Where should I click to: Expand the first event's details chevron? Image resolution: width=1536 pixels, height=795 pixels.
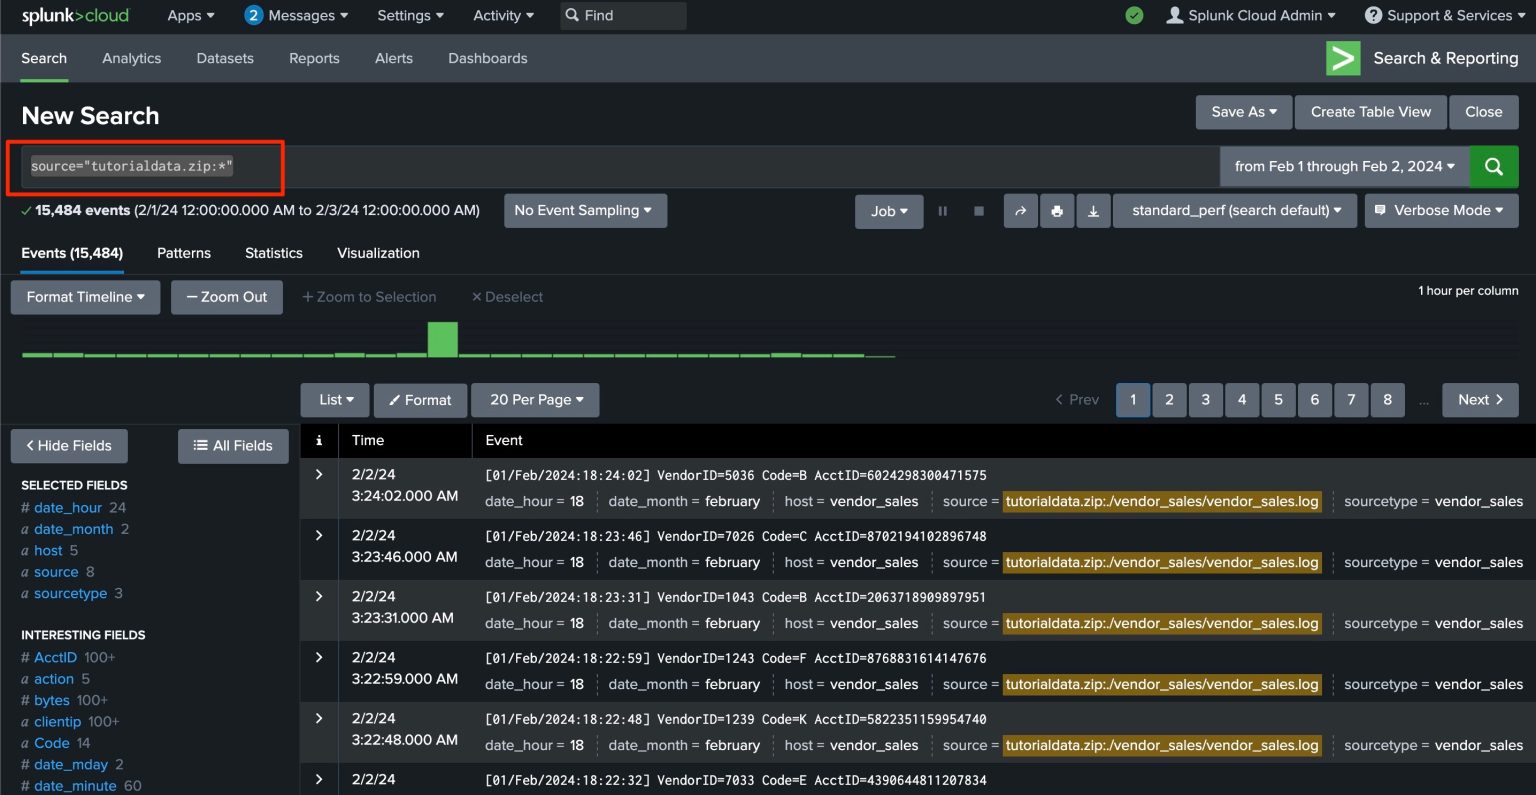[318, 474]
